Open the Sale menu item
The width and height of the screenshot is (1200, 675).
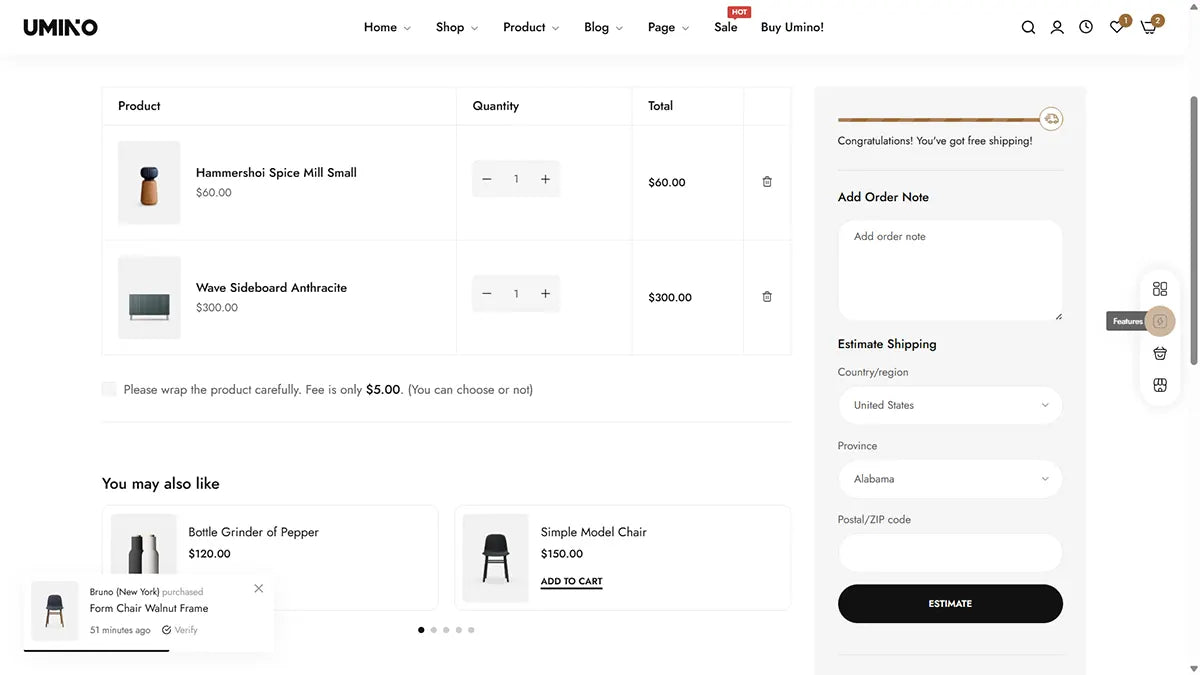point(726,28)
